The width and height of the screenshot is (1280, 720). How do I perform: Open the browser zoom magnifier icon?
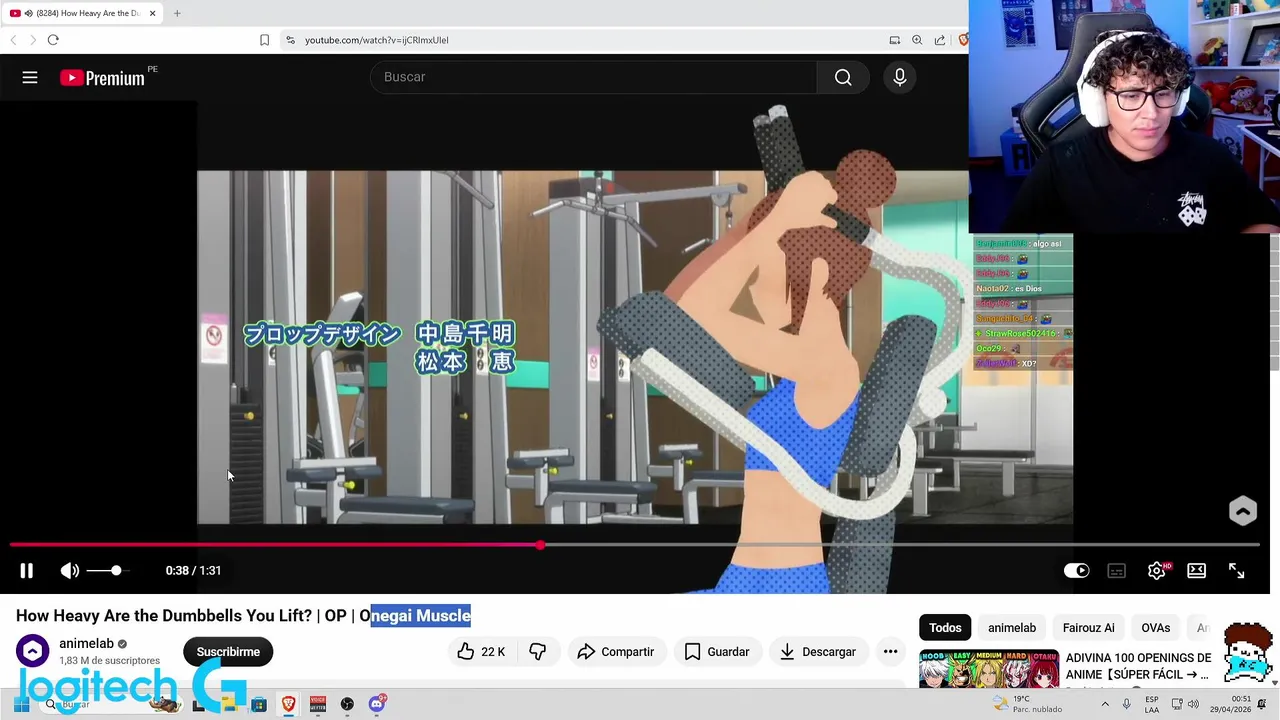917,40
